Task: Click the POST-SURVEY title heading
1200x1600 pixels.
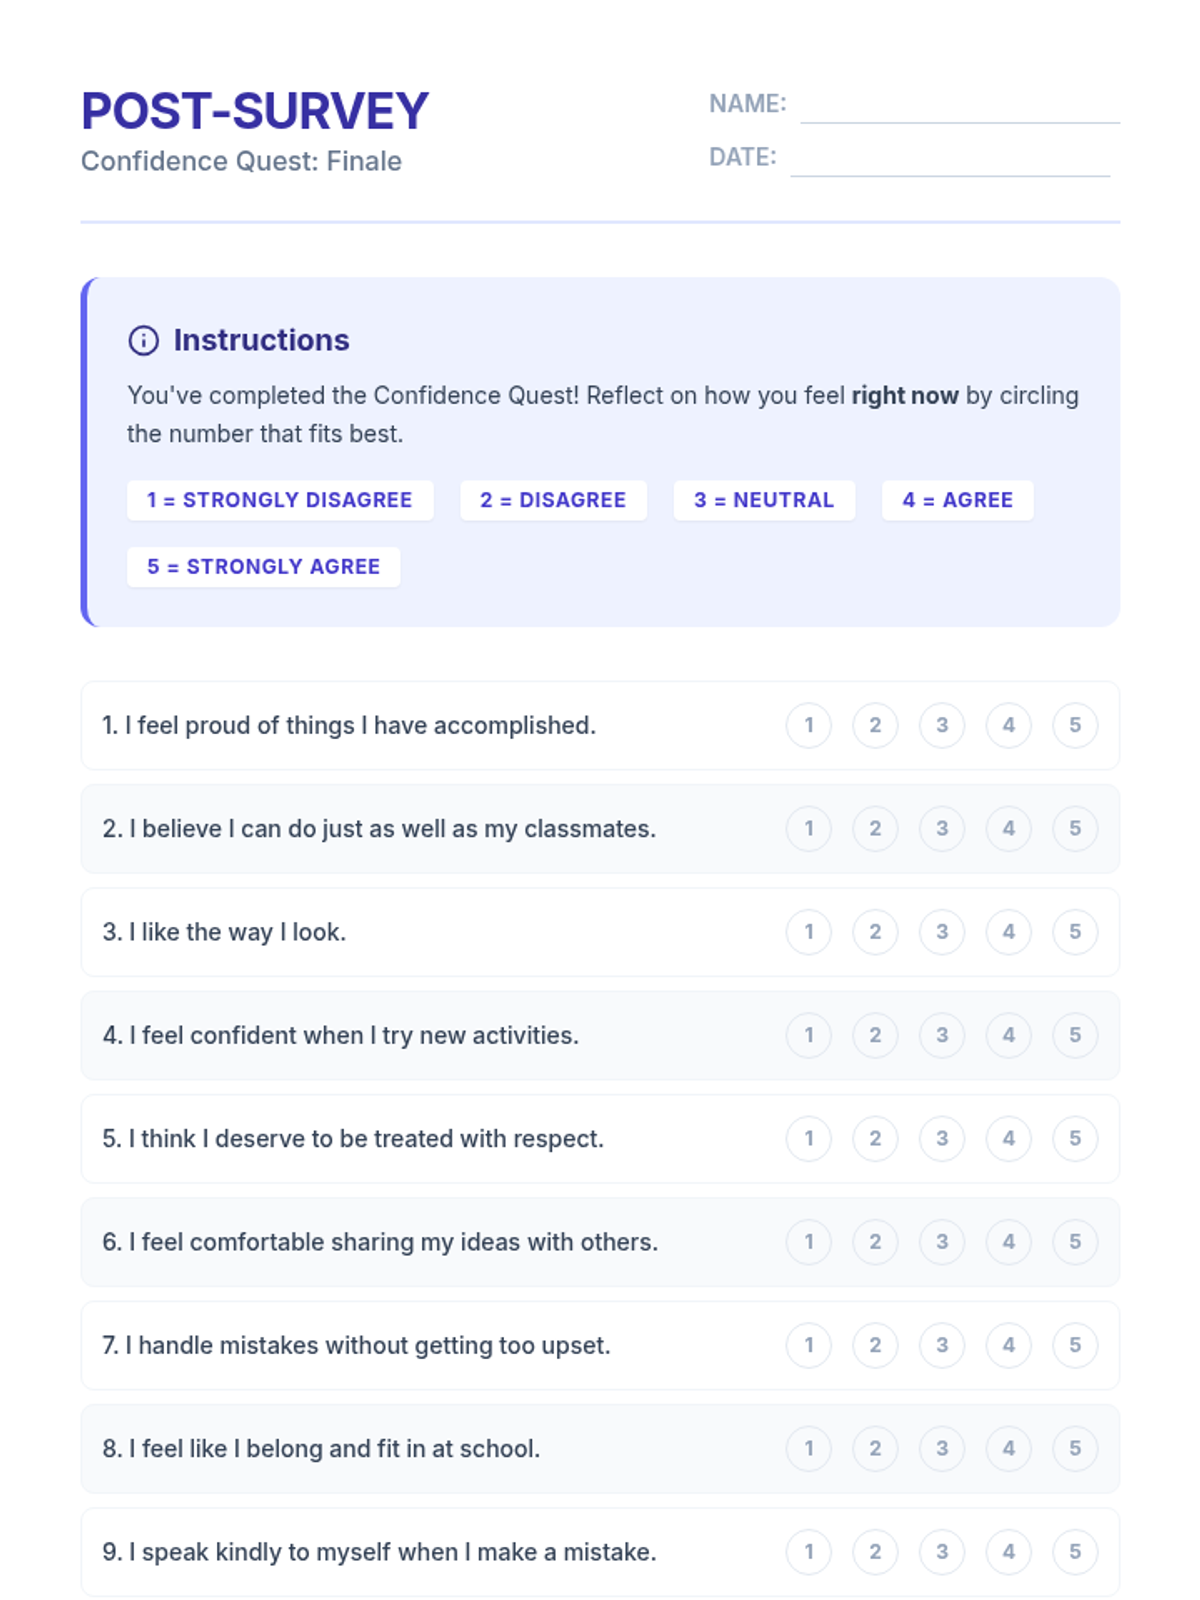Action: coord(255,111)
